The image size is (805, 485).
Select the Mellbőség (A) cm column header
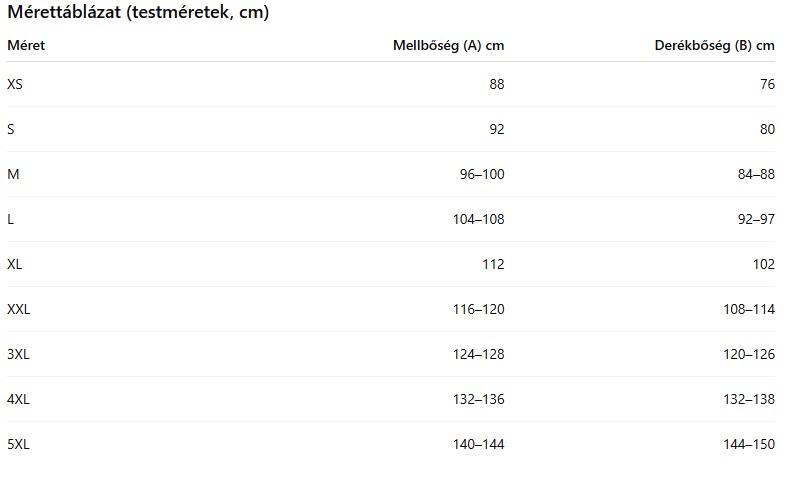[x=448, y=45]
